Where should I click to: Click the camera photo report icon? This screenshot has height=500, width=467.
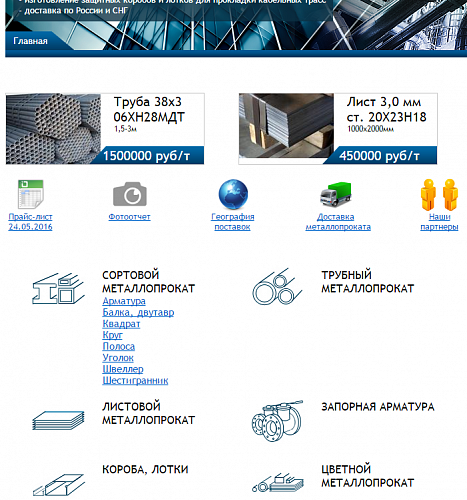[x=130, y=194]
